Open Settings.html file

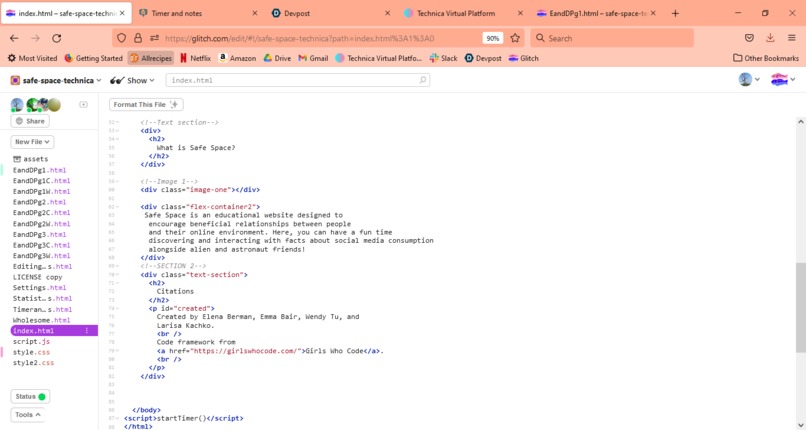(40, 288)
